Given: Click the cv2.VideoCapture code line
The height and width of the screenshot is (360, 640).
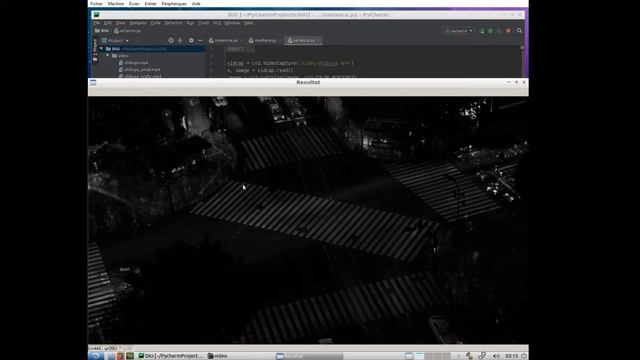Looking at the screenshot, I should coord(290,63).
